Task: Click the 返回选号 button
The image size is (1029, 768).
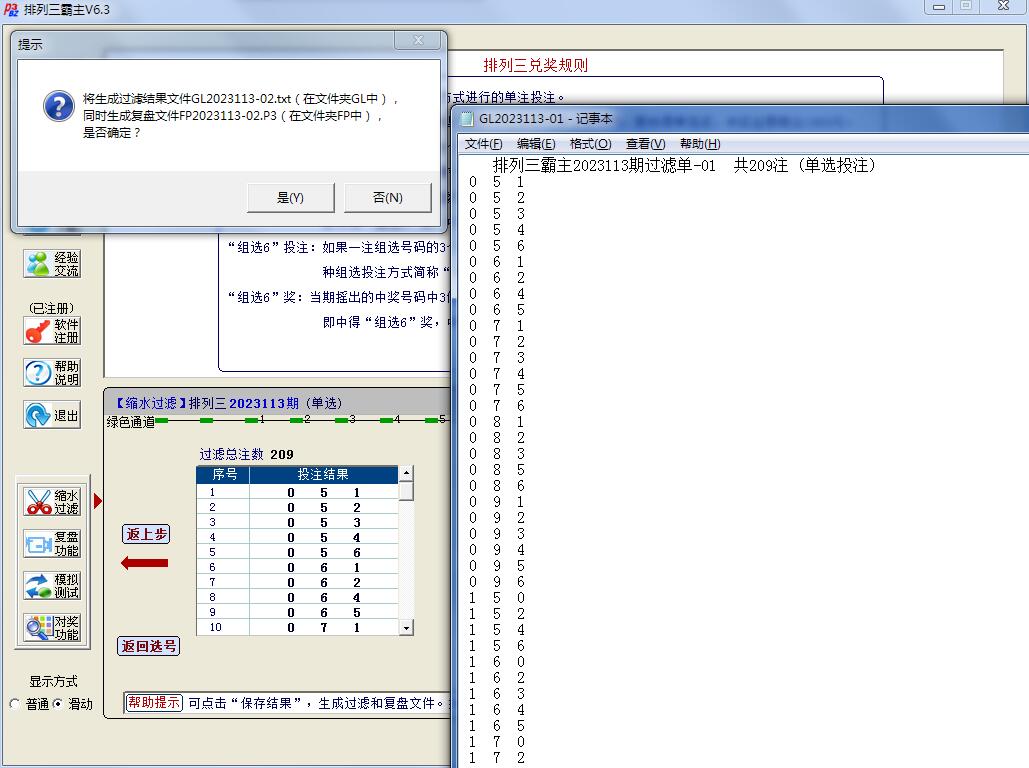Action: coord(149,646)
